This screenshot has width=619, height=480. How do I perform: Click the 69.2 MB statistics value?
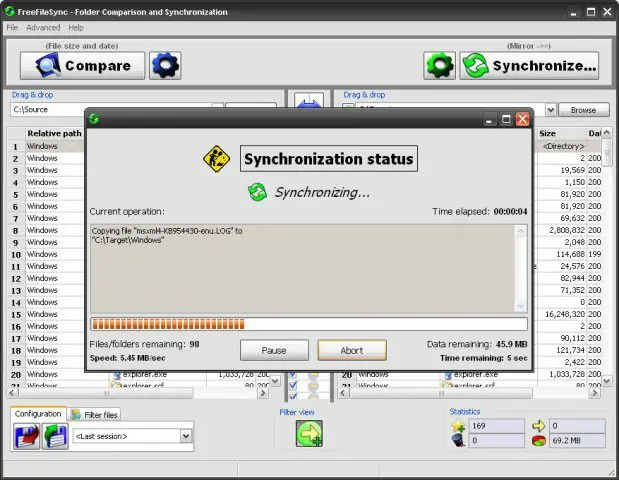(x=578, y=441)
